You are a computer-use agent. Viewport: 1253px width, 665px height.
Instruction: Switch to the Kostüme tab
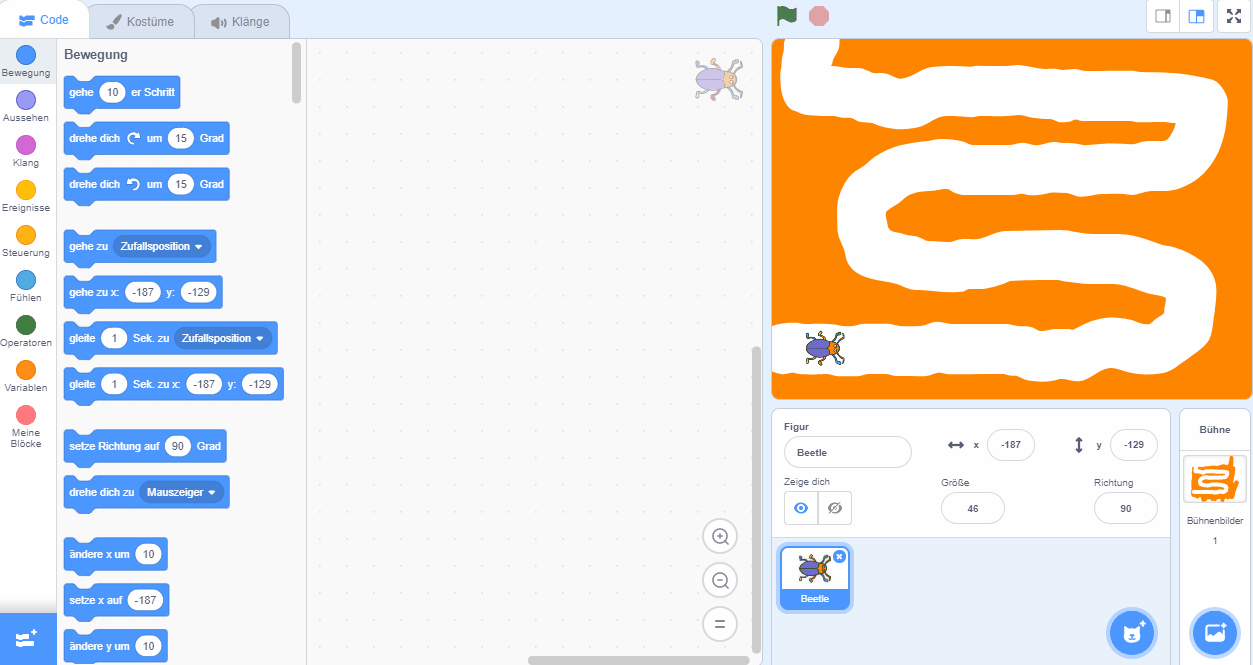(139, 21)
